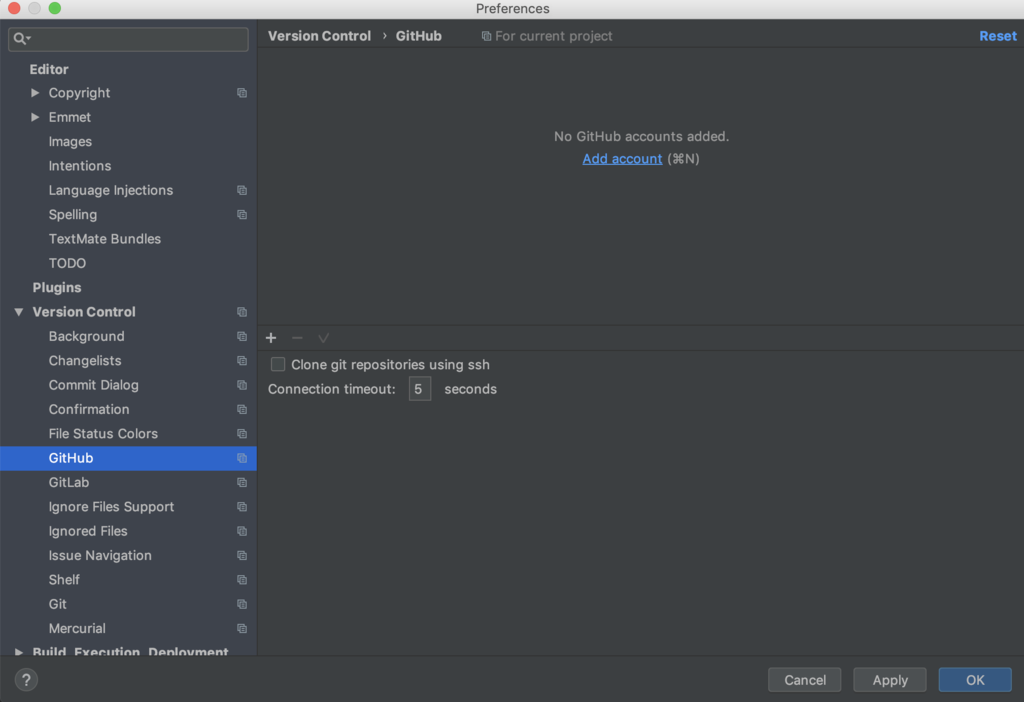Click project-level icon beside File Status Colors
Viewport: 1024px width, 702px height.
tap(242, 434)
